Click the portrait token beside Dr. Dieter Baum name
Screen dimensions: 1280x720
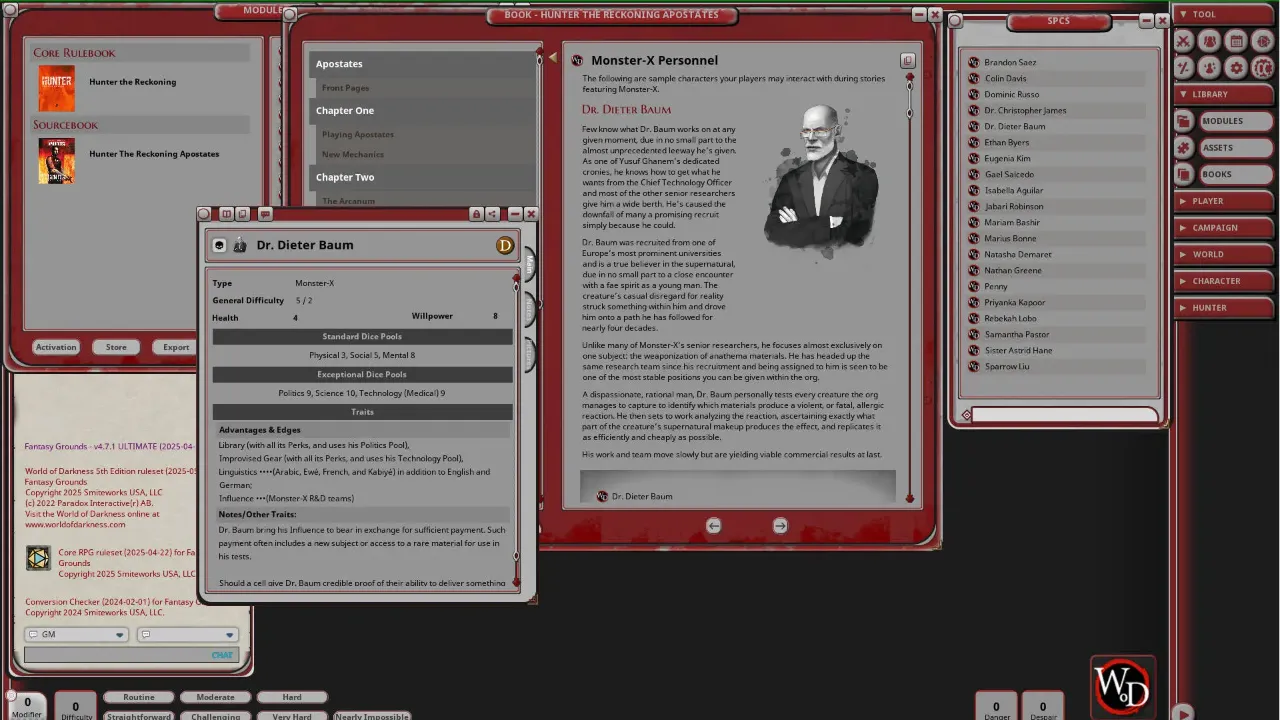click(240, 245)
